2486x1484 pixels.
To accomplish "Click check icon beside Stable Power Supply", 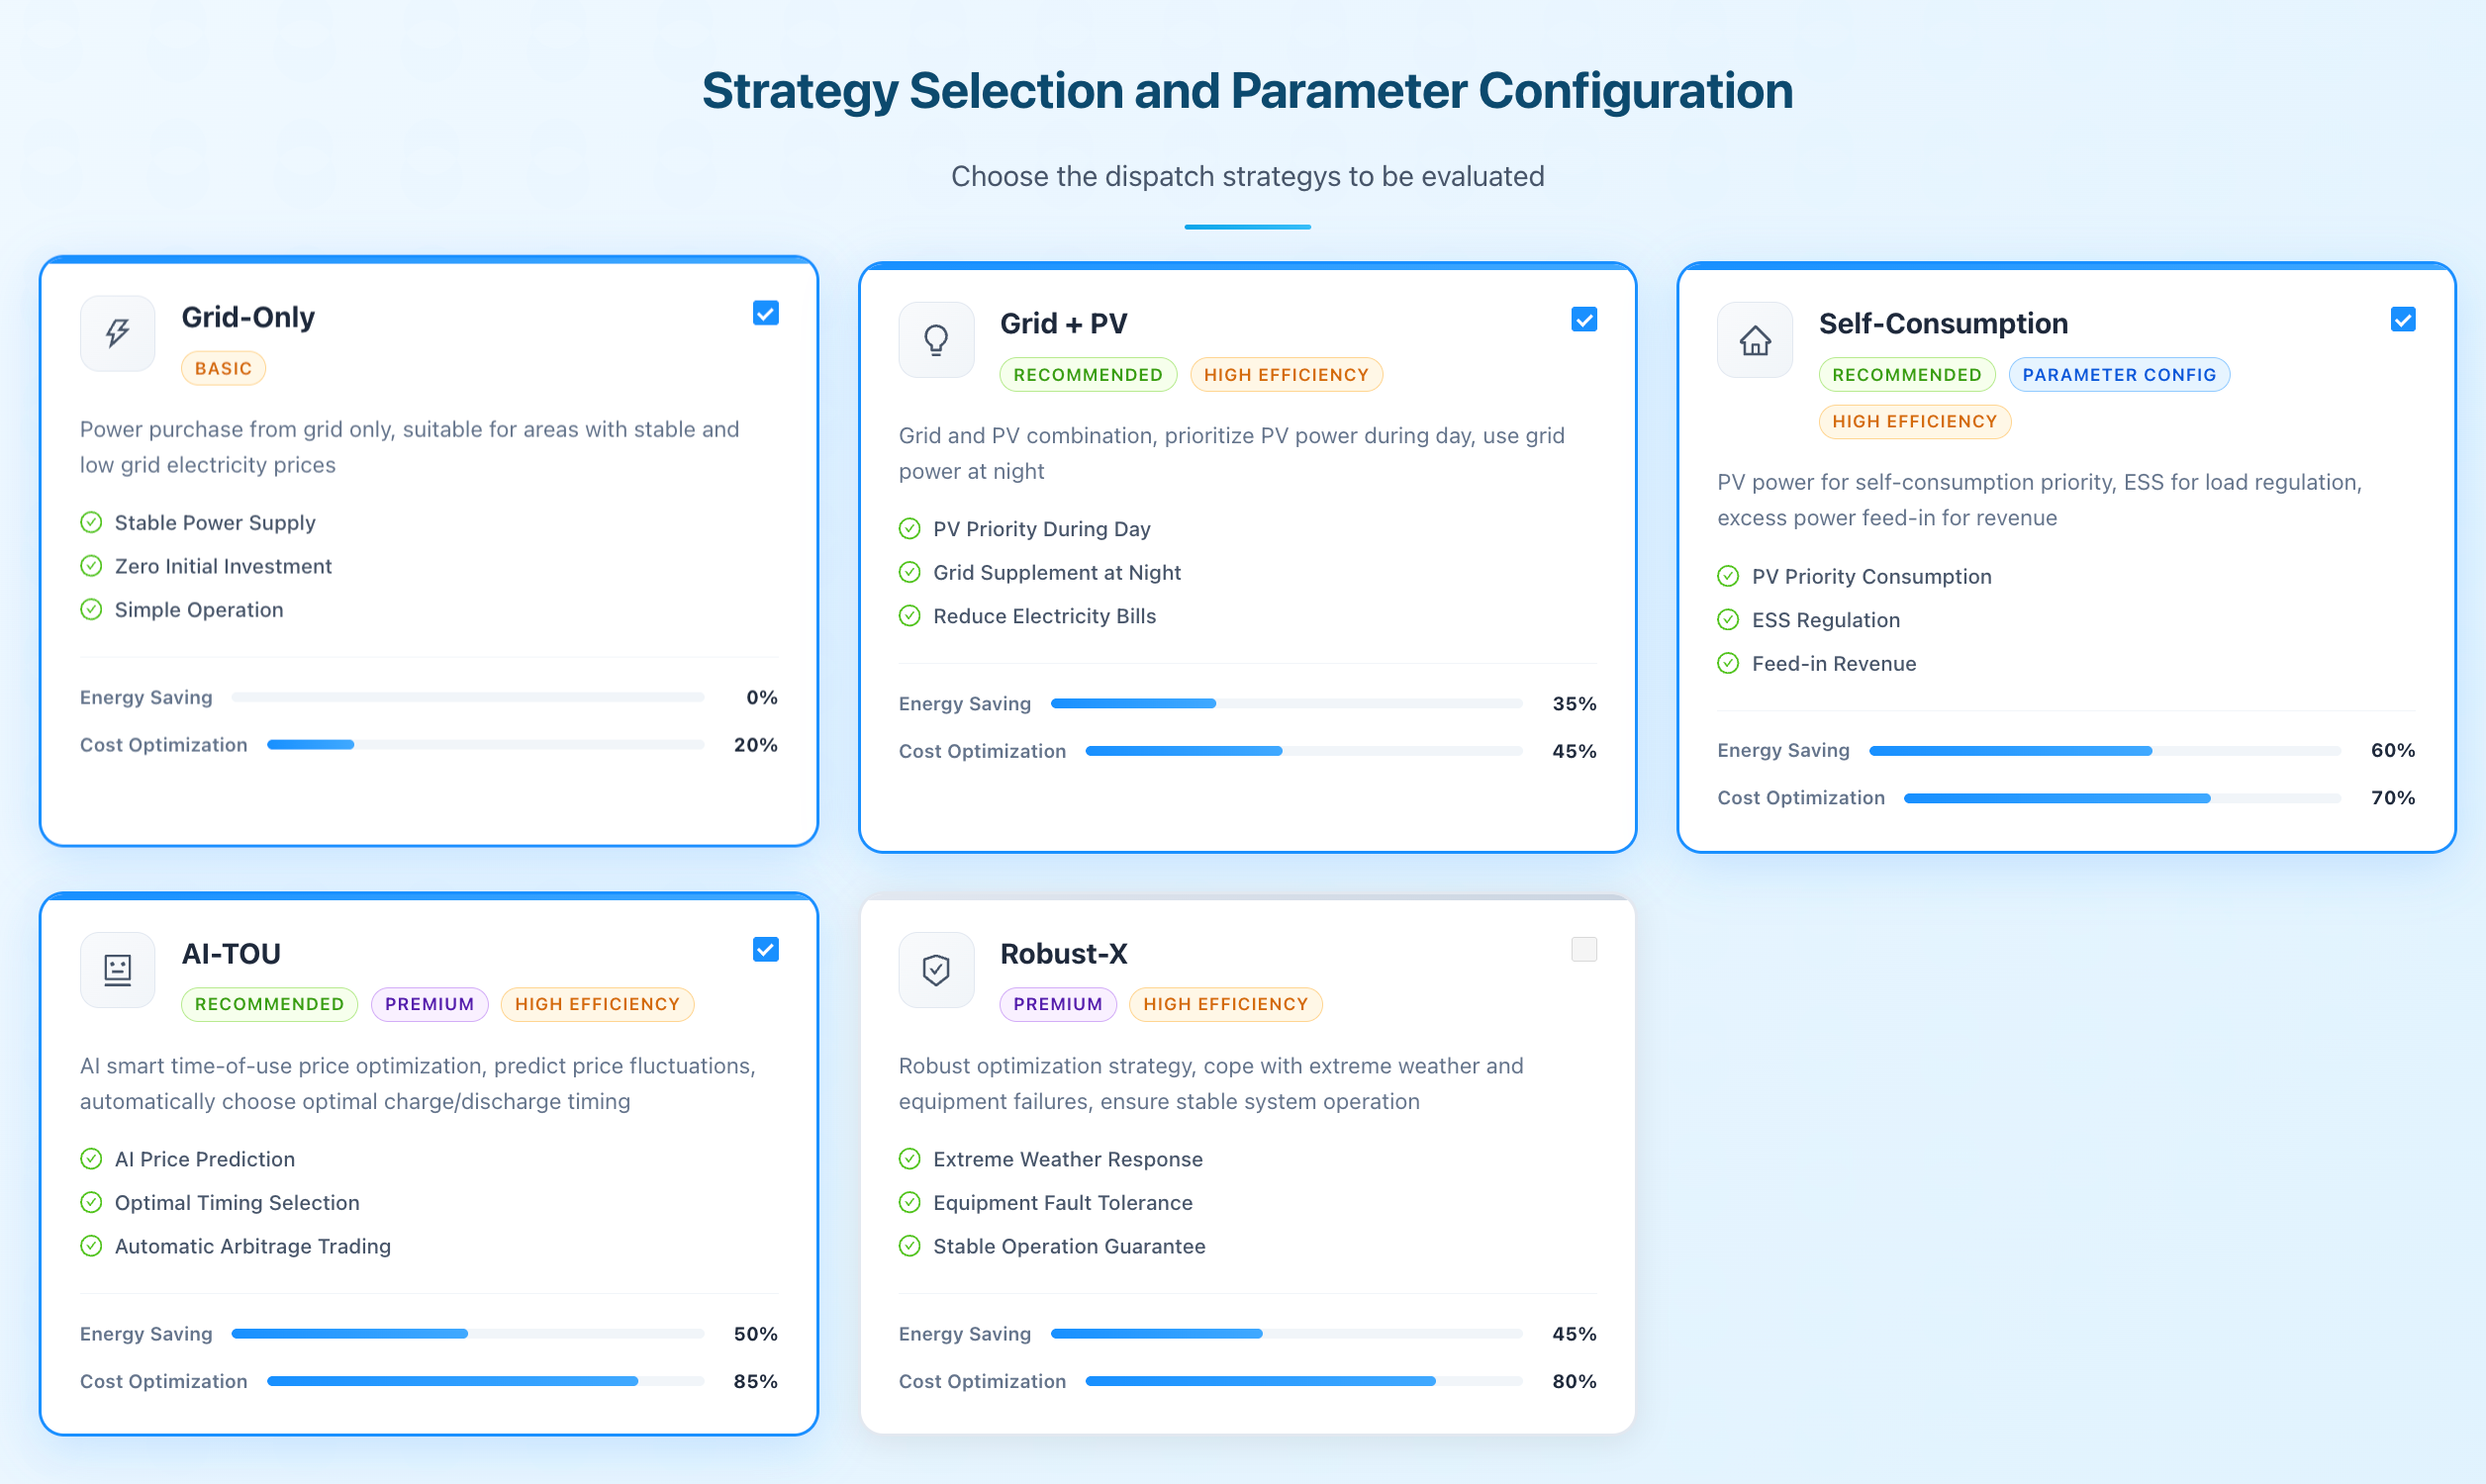I will 91,522.
